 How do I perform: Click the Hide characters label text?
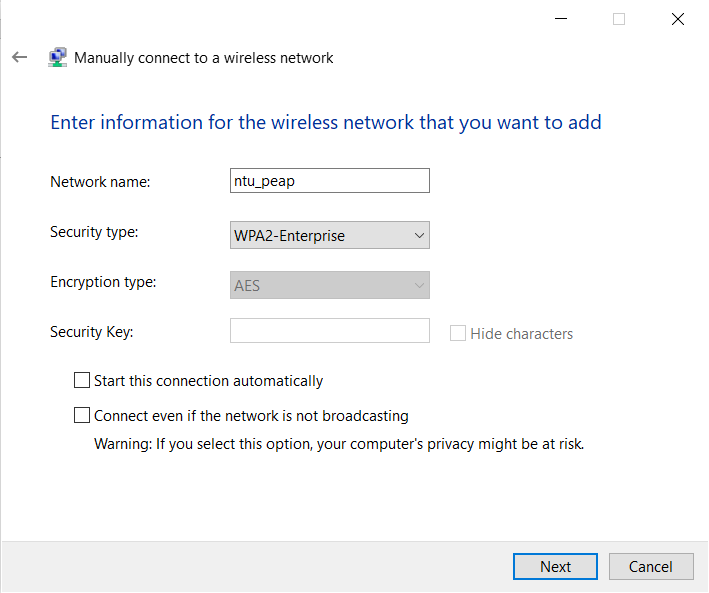(x=521, y=334)
